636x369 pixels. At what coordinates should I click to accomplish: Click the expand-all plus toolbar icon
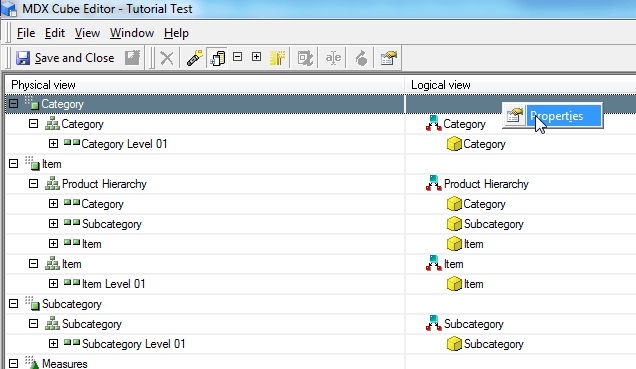[x=256, y=57]
